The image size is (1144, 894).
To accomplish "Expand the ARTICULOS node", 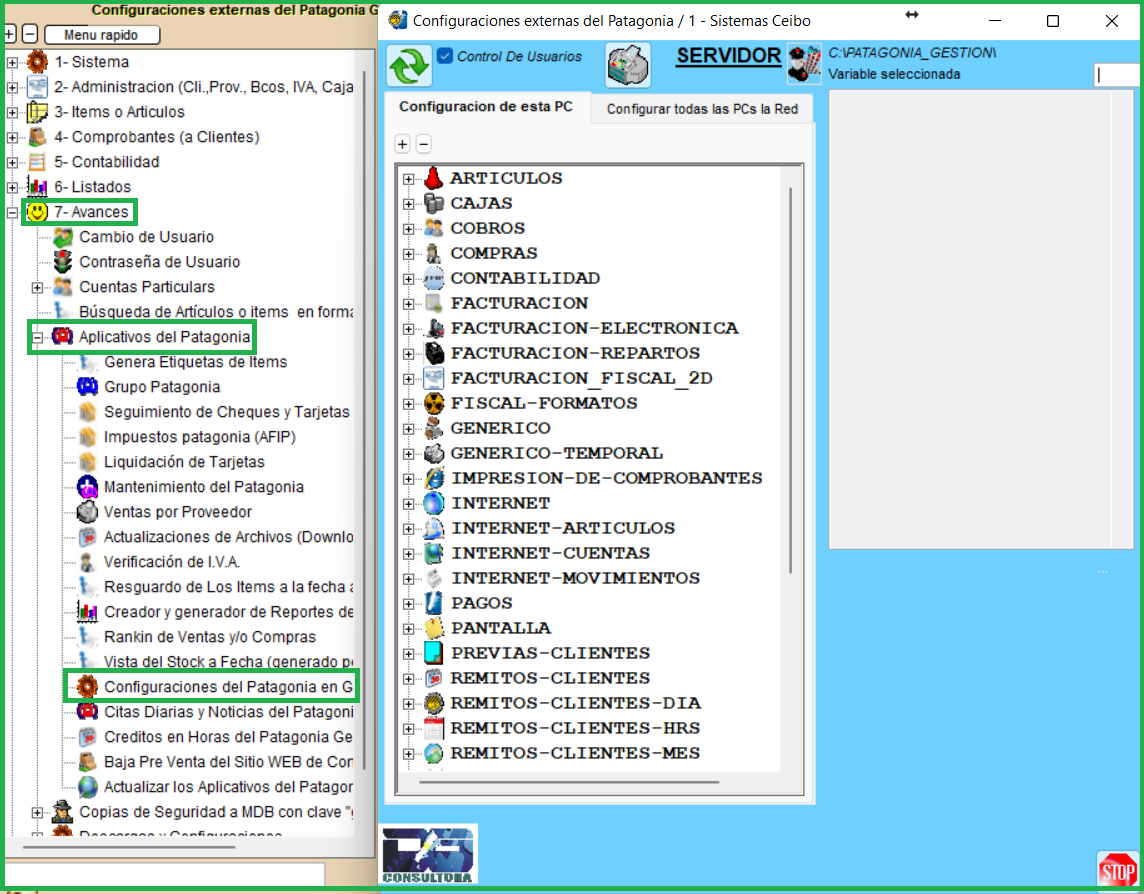I will coord(409,179).
